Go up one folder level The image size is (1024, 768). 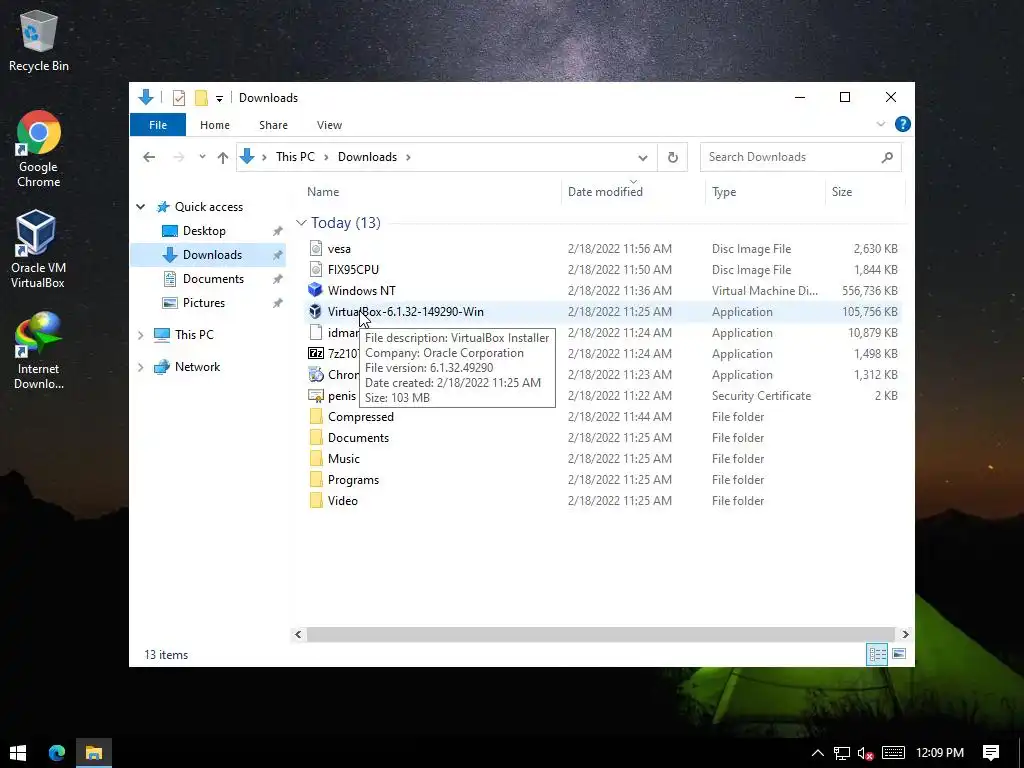(223, 157)
